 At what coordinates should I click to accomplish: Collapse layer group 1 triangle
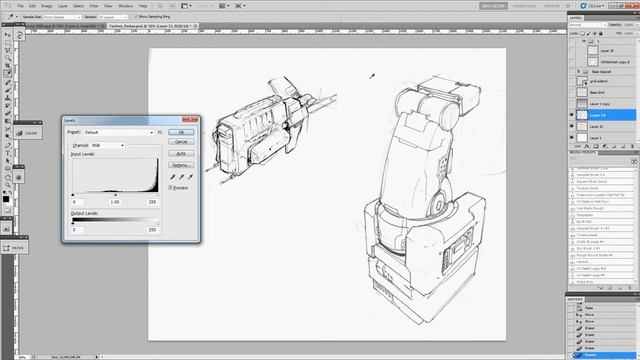[x=584, y=41]
